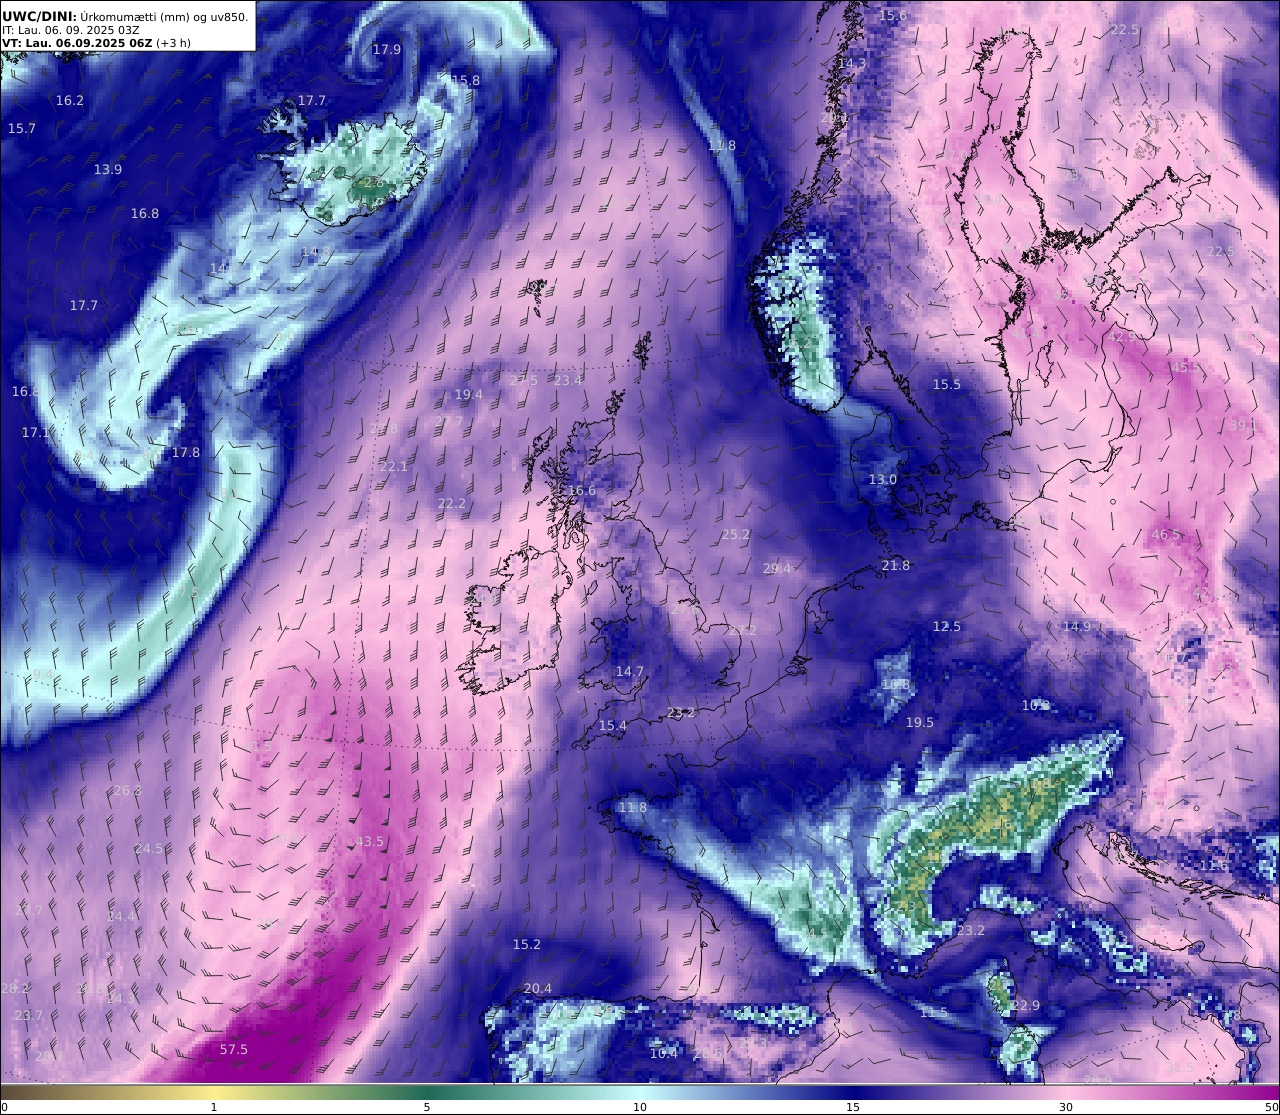Viewport: 1280px width, 1115px height.
Task: Click the 22.2 map value
Action: coord(451,503)
